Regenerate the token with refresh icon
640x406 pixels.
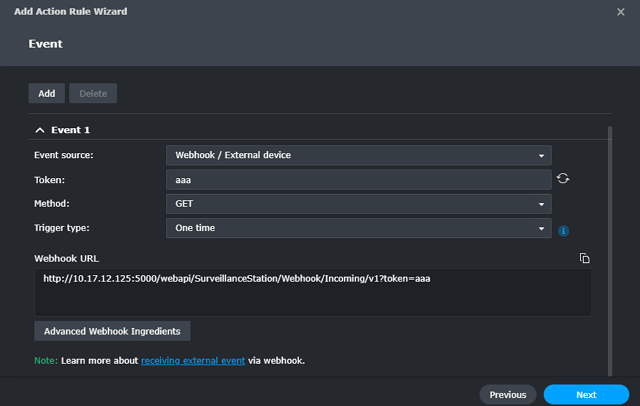click(x=563, y=178)
